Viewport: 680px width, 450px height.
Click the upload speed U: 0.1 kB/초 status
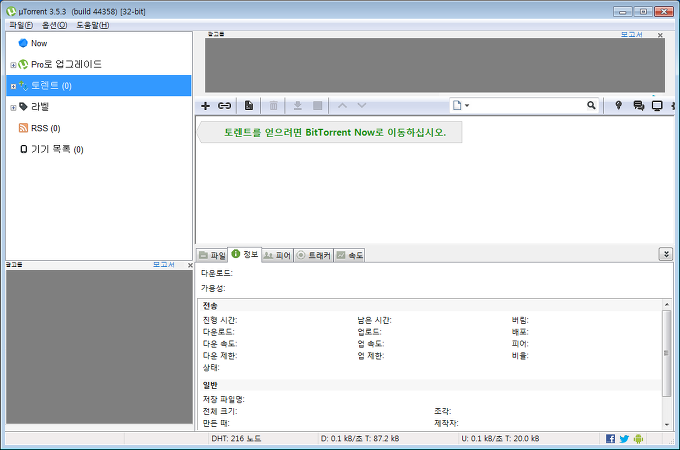(x=500, y=438)
